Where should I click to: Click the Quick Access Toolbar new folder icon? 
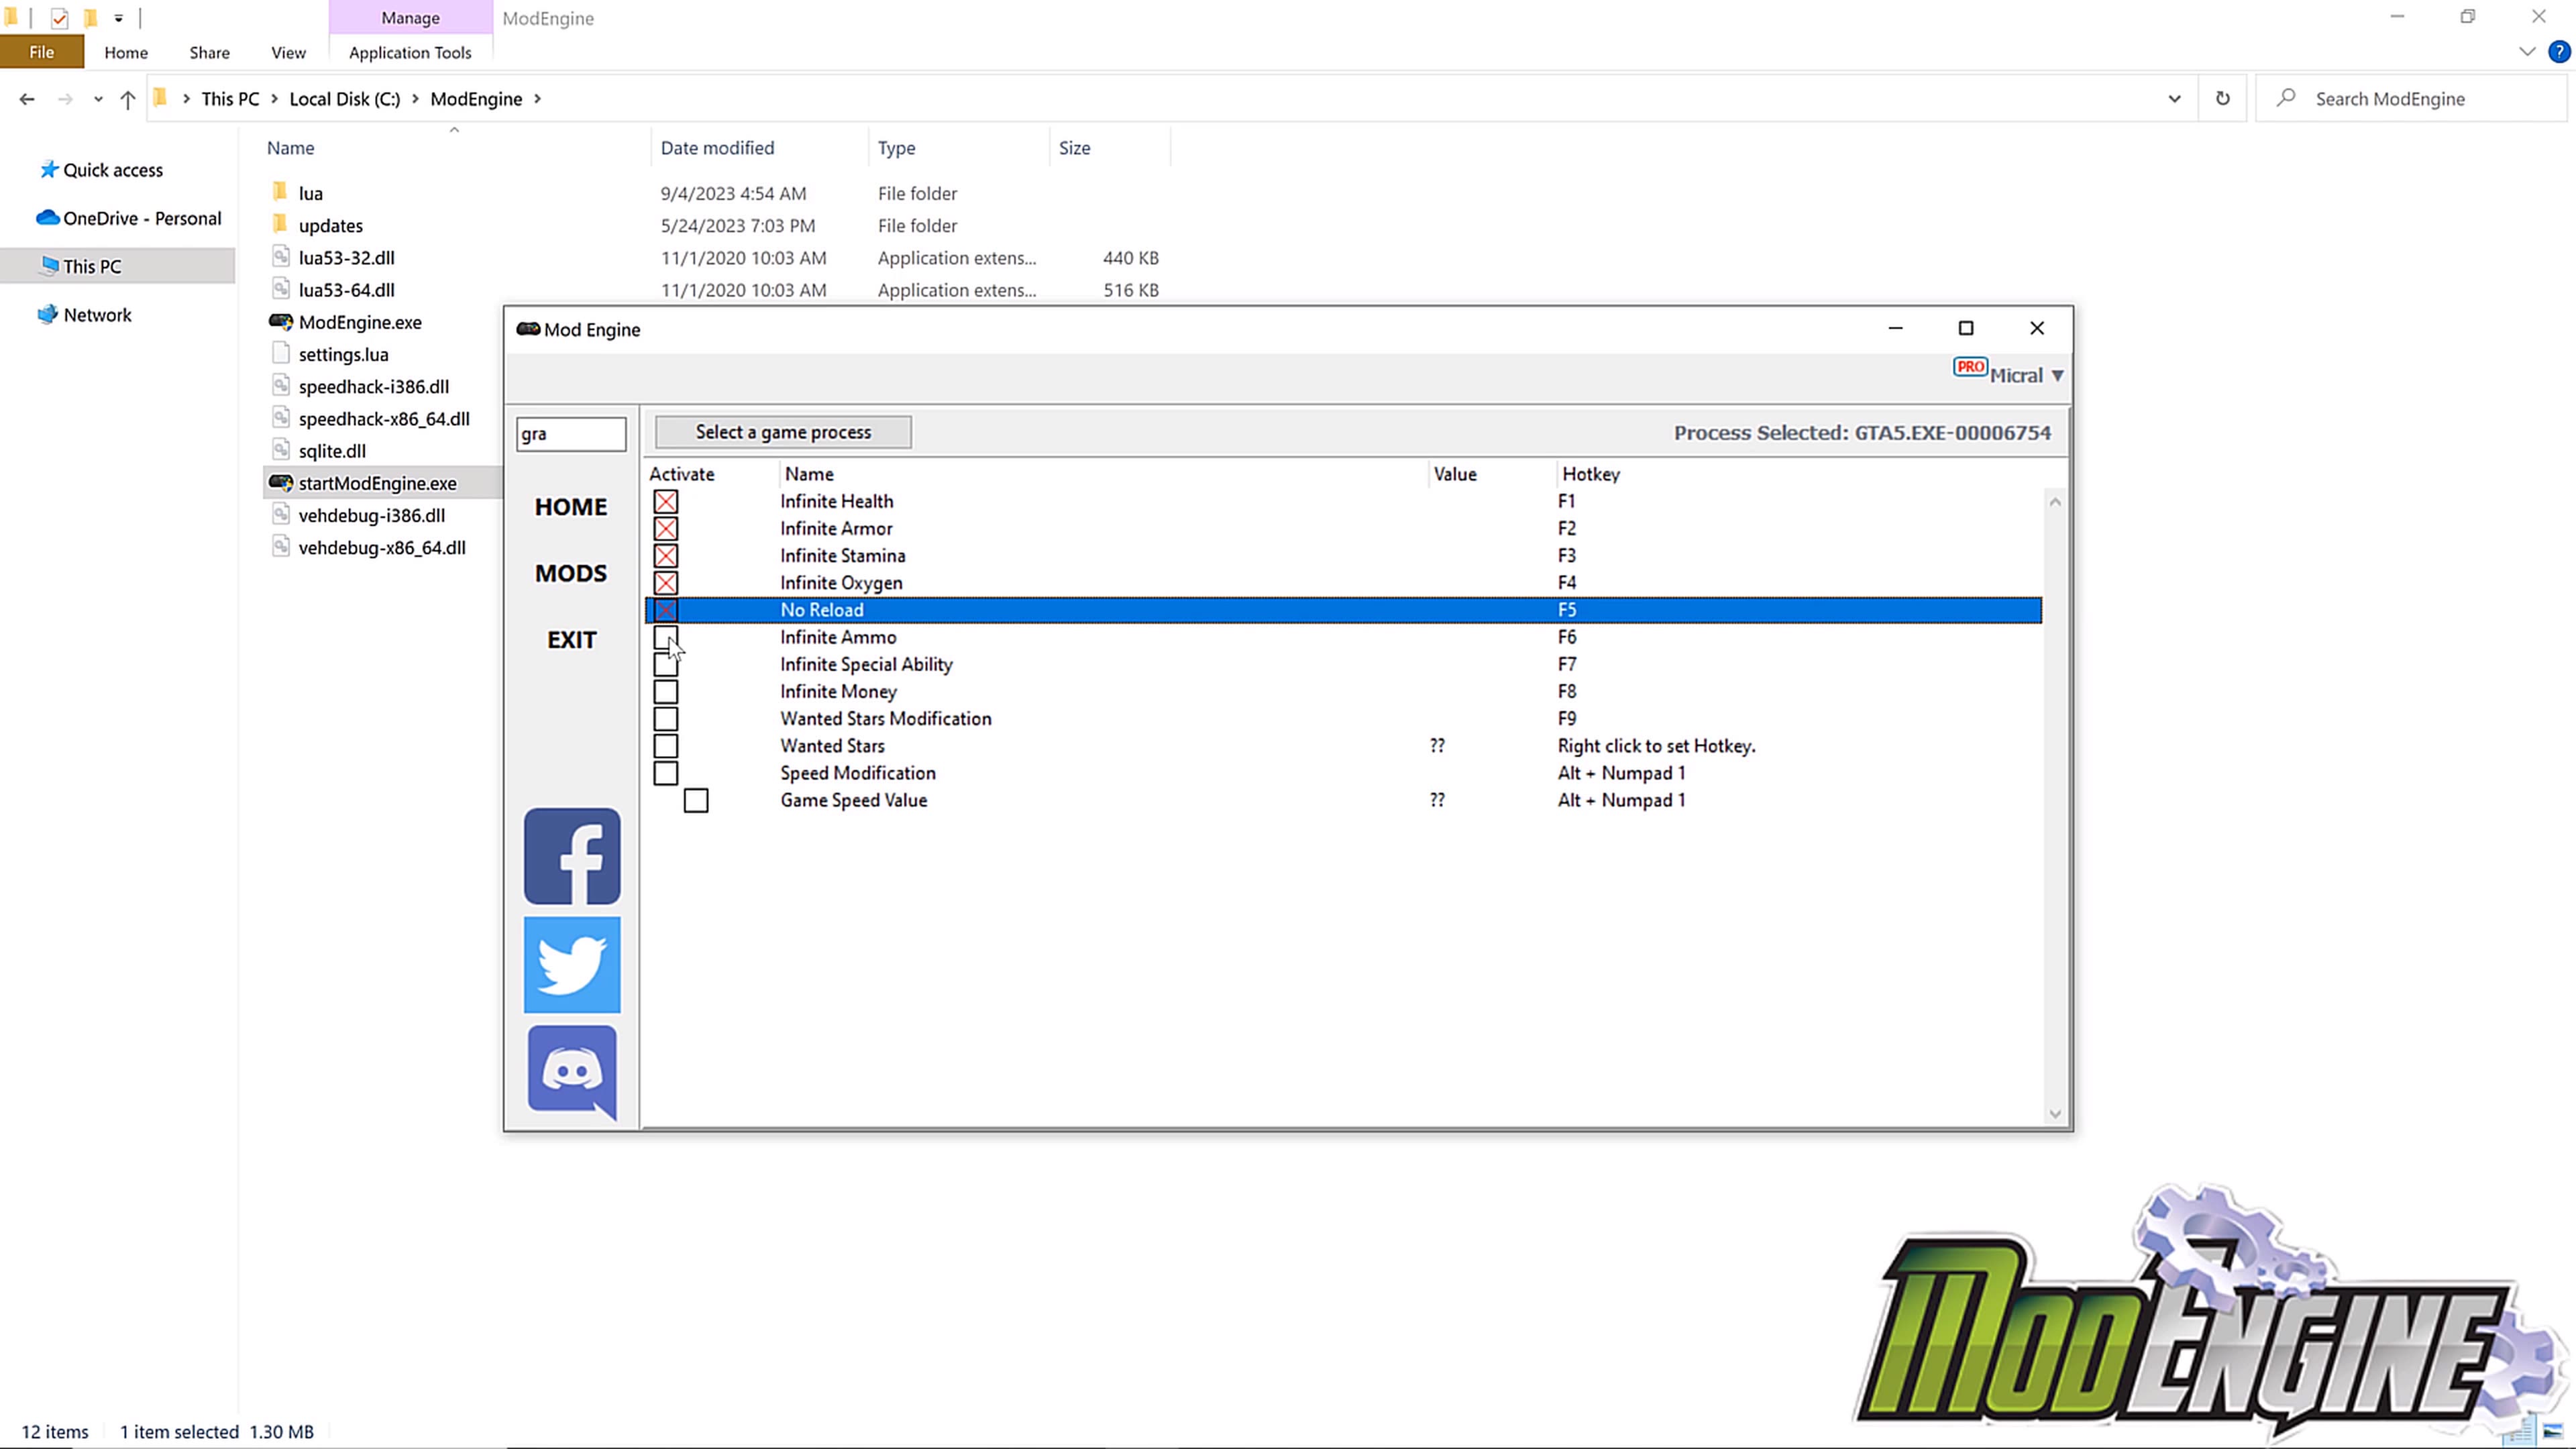[x=90, y=18]
